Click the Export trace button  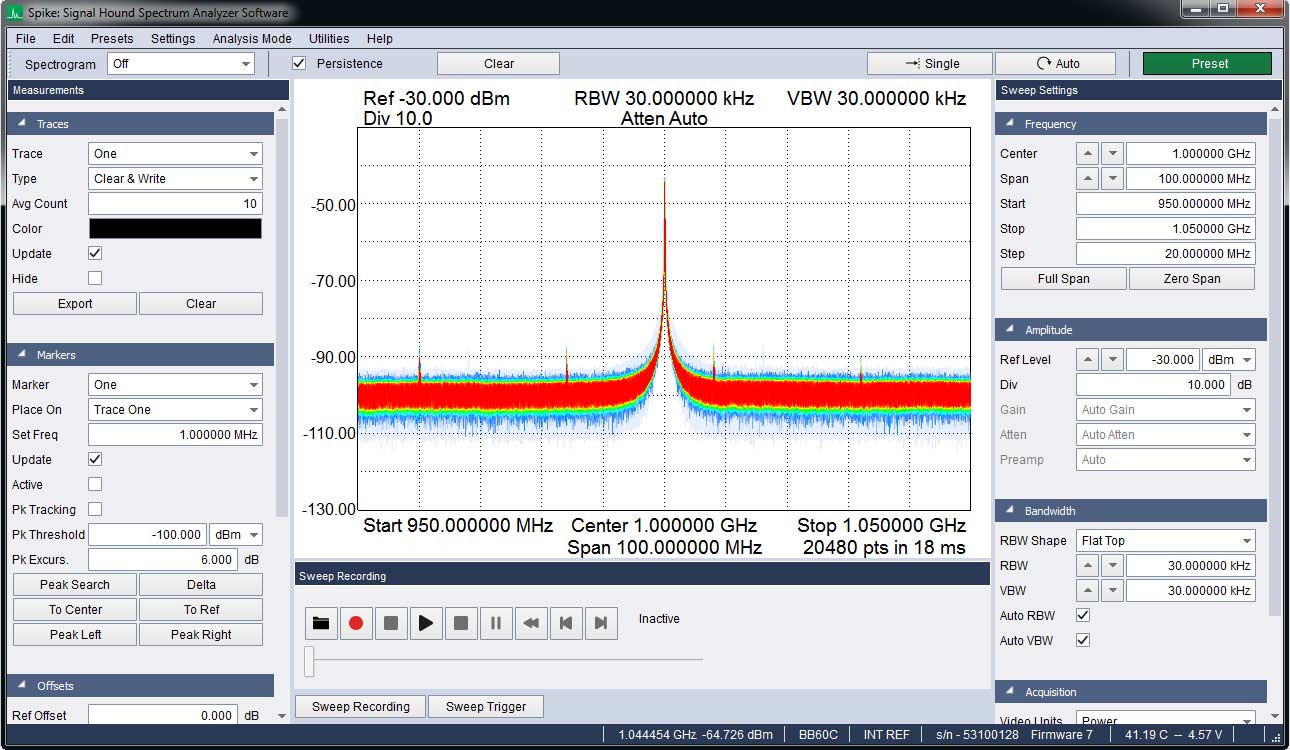coord(75,304)
